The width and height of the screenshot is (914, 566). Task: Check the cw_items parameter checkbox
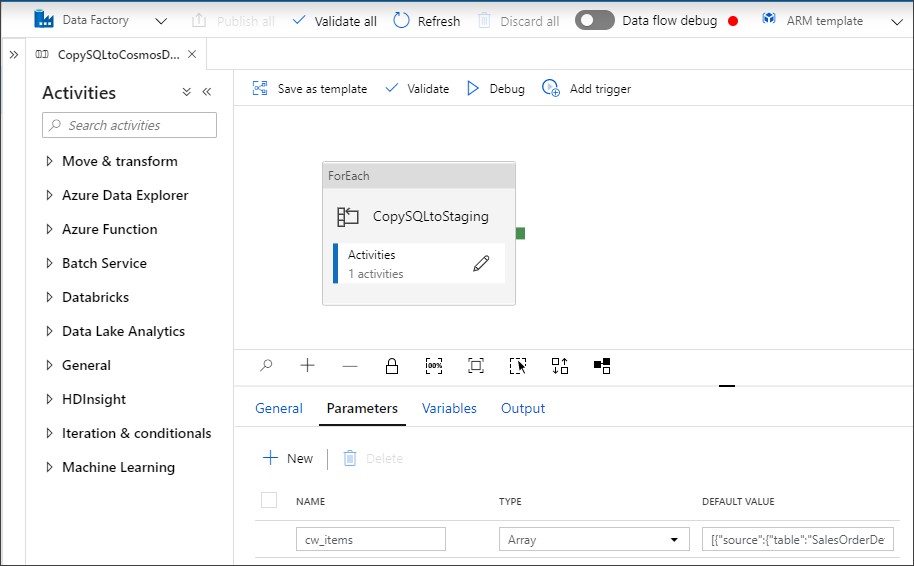(x=268, y=539)
